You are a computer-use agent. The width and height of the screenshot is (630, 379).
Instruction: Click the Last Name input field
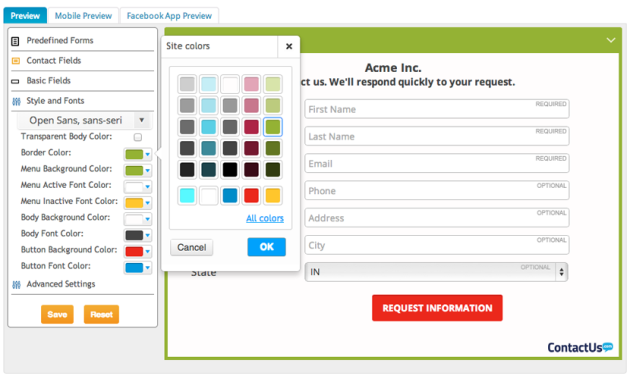pos(437,136)
